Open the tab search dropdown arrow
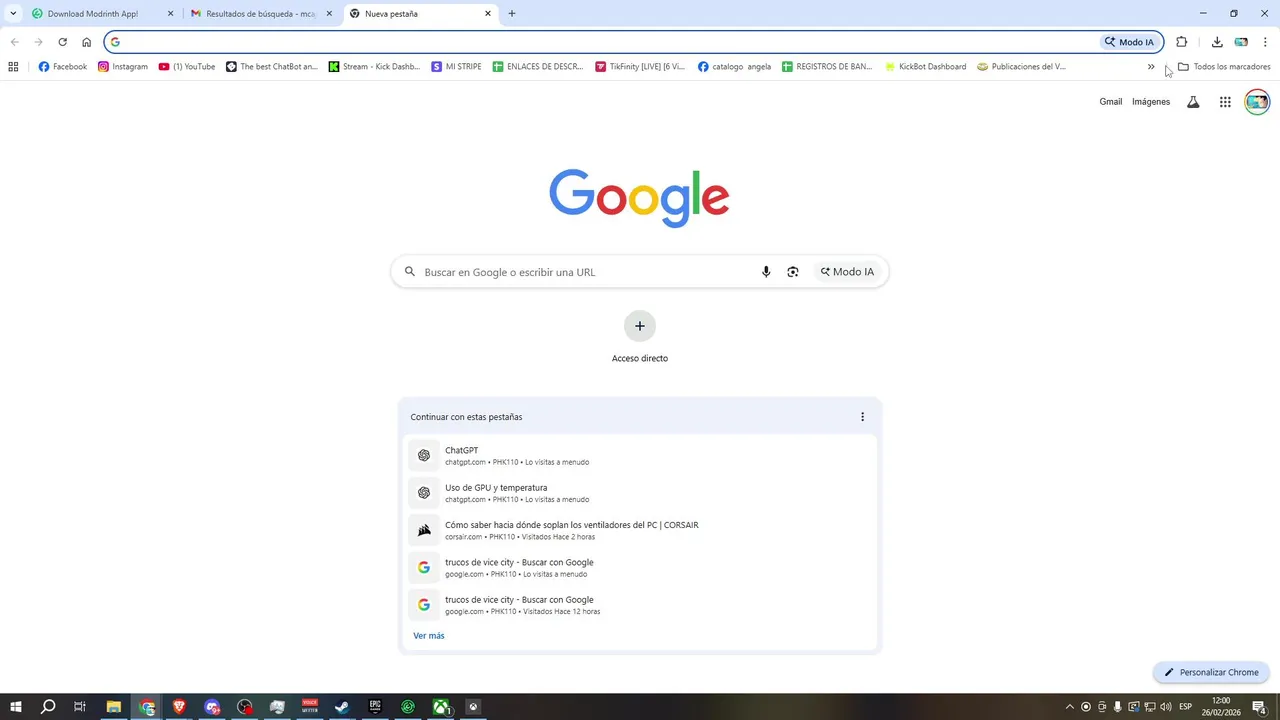This screenshot has height=720, width=1280. pyautogui.click(x=13, y=14)
